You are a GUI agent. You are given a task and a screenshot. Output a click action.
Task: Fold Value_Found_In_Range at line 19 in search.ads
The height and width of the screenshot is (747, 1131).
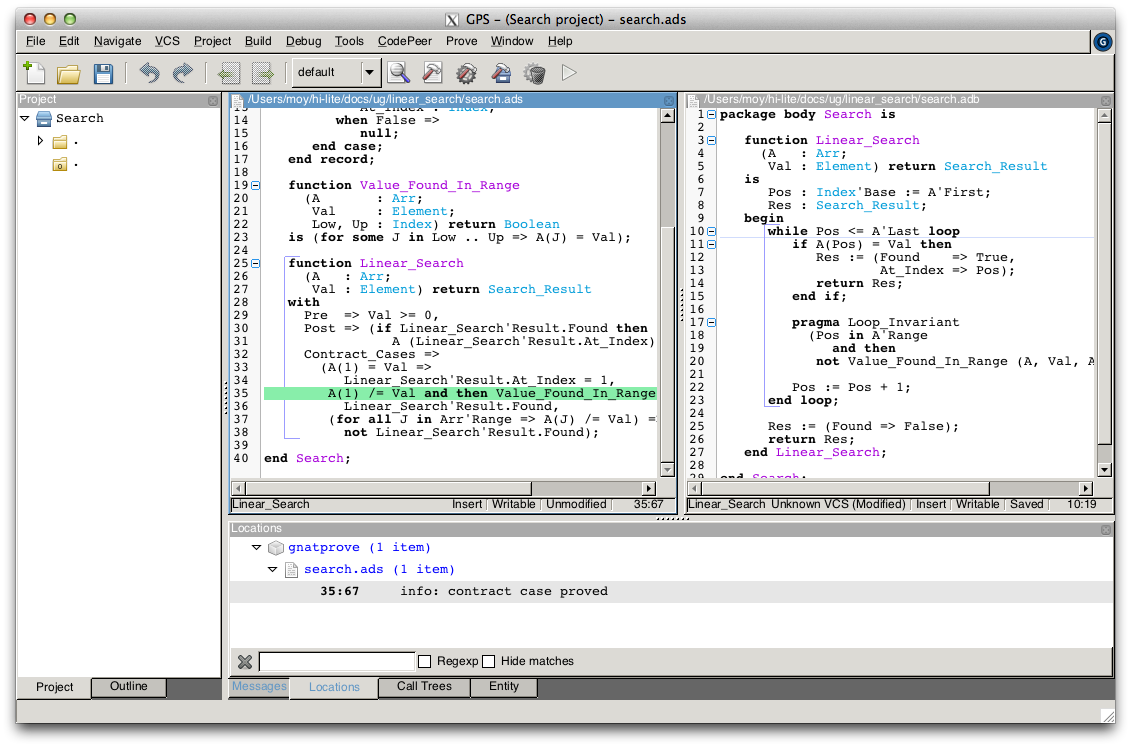tap(255, 186)
